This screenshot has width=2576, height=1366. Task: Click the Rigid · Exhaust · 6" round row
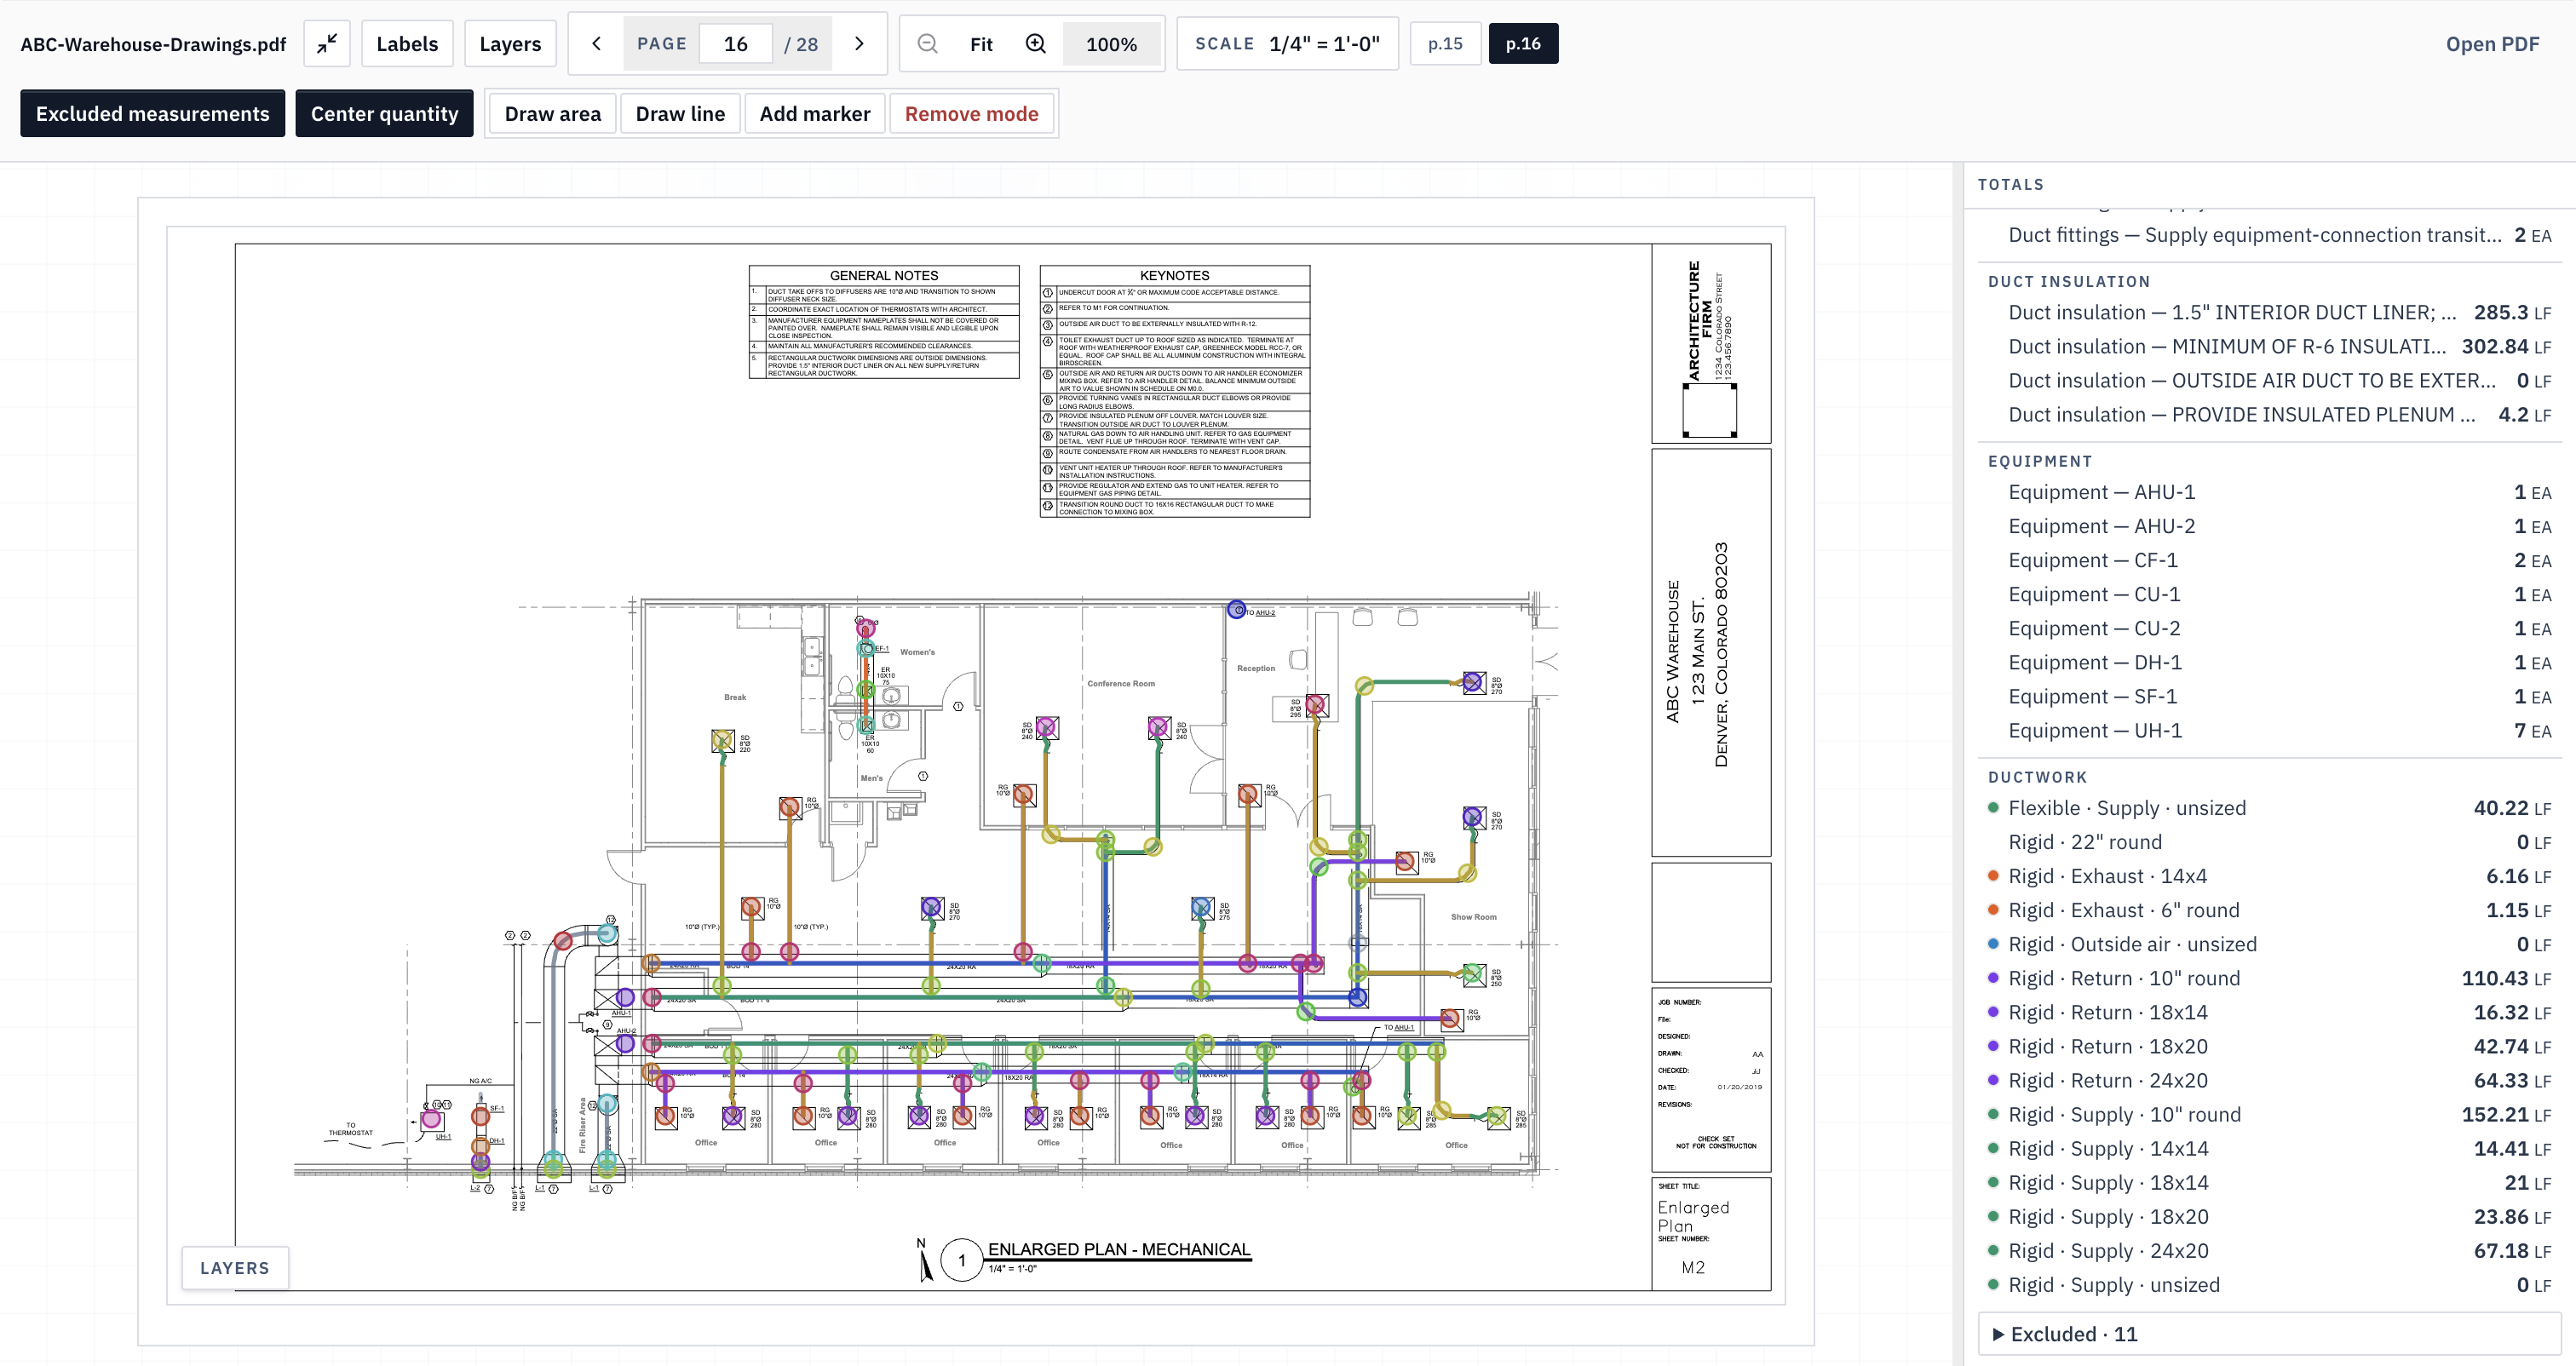click(2269, 910)
